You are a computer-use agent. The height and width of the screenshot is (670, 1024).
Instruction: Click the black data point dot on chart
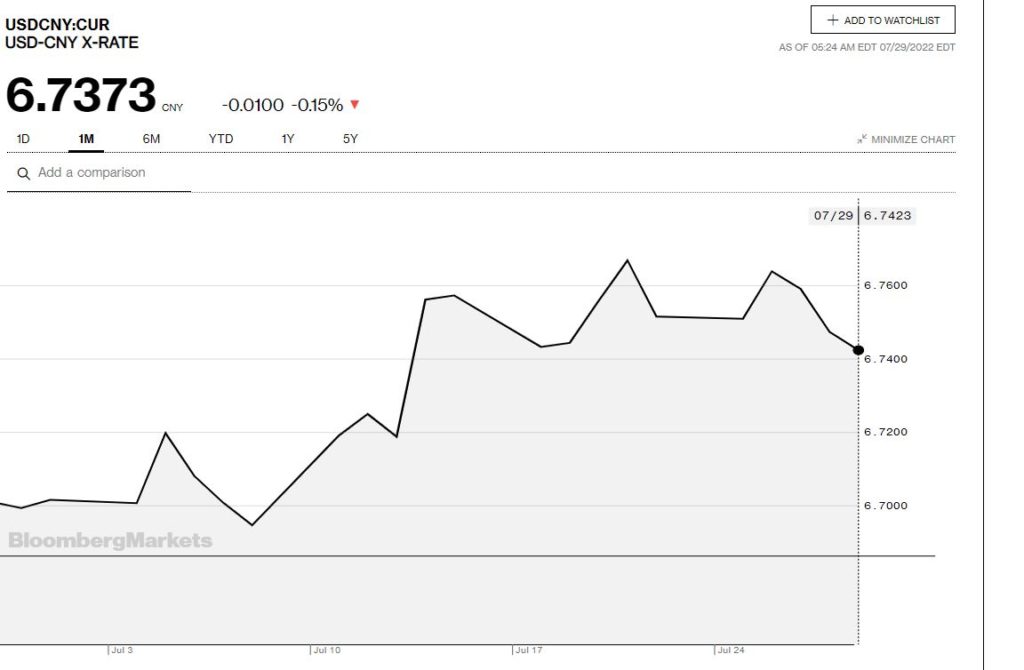pos(858,350)
